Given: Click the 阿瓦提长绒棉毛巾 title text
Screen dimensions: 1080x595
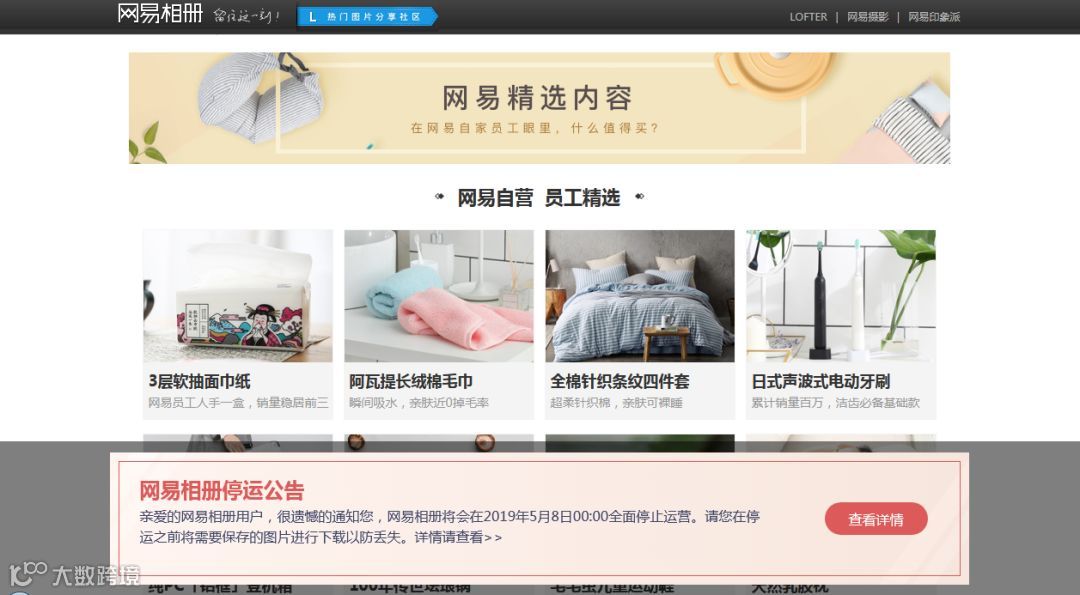Looking at the screenshot, I should point(411,382).
